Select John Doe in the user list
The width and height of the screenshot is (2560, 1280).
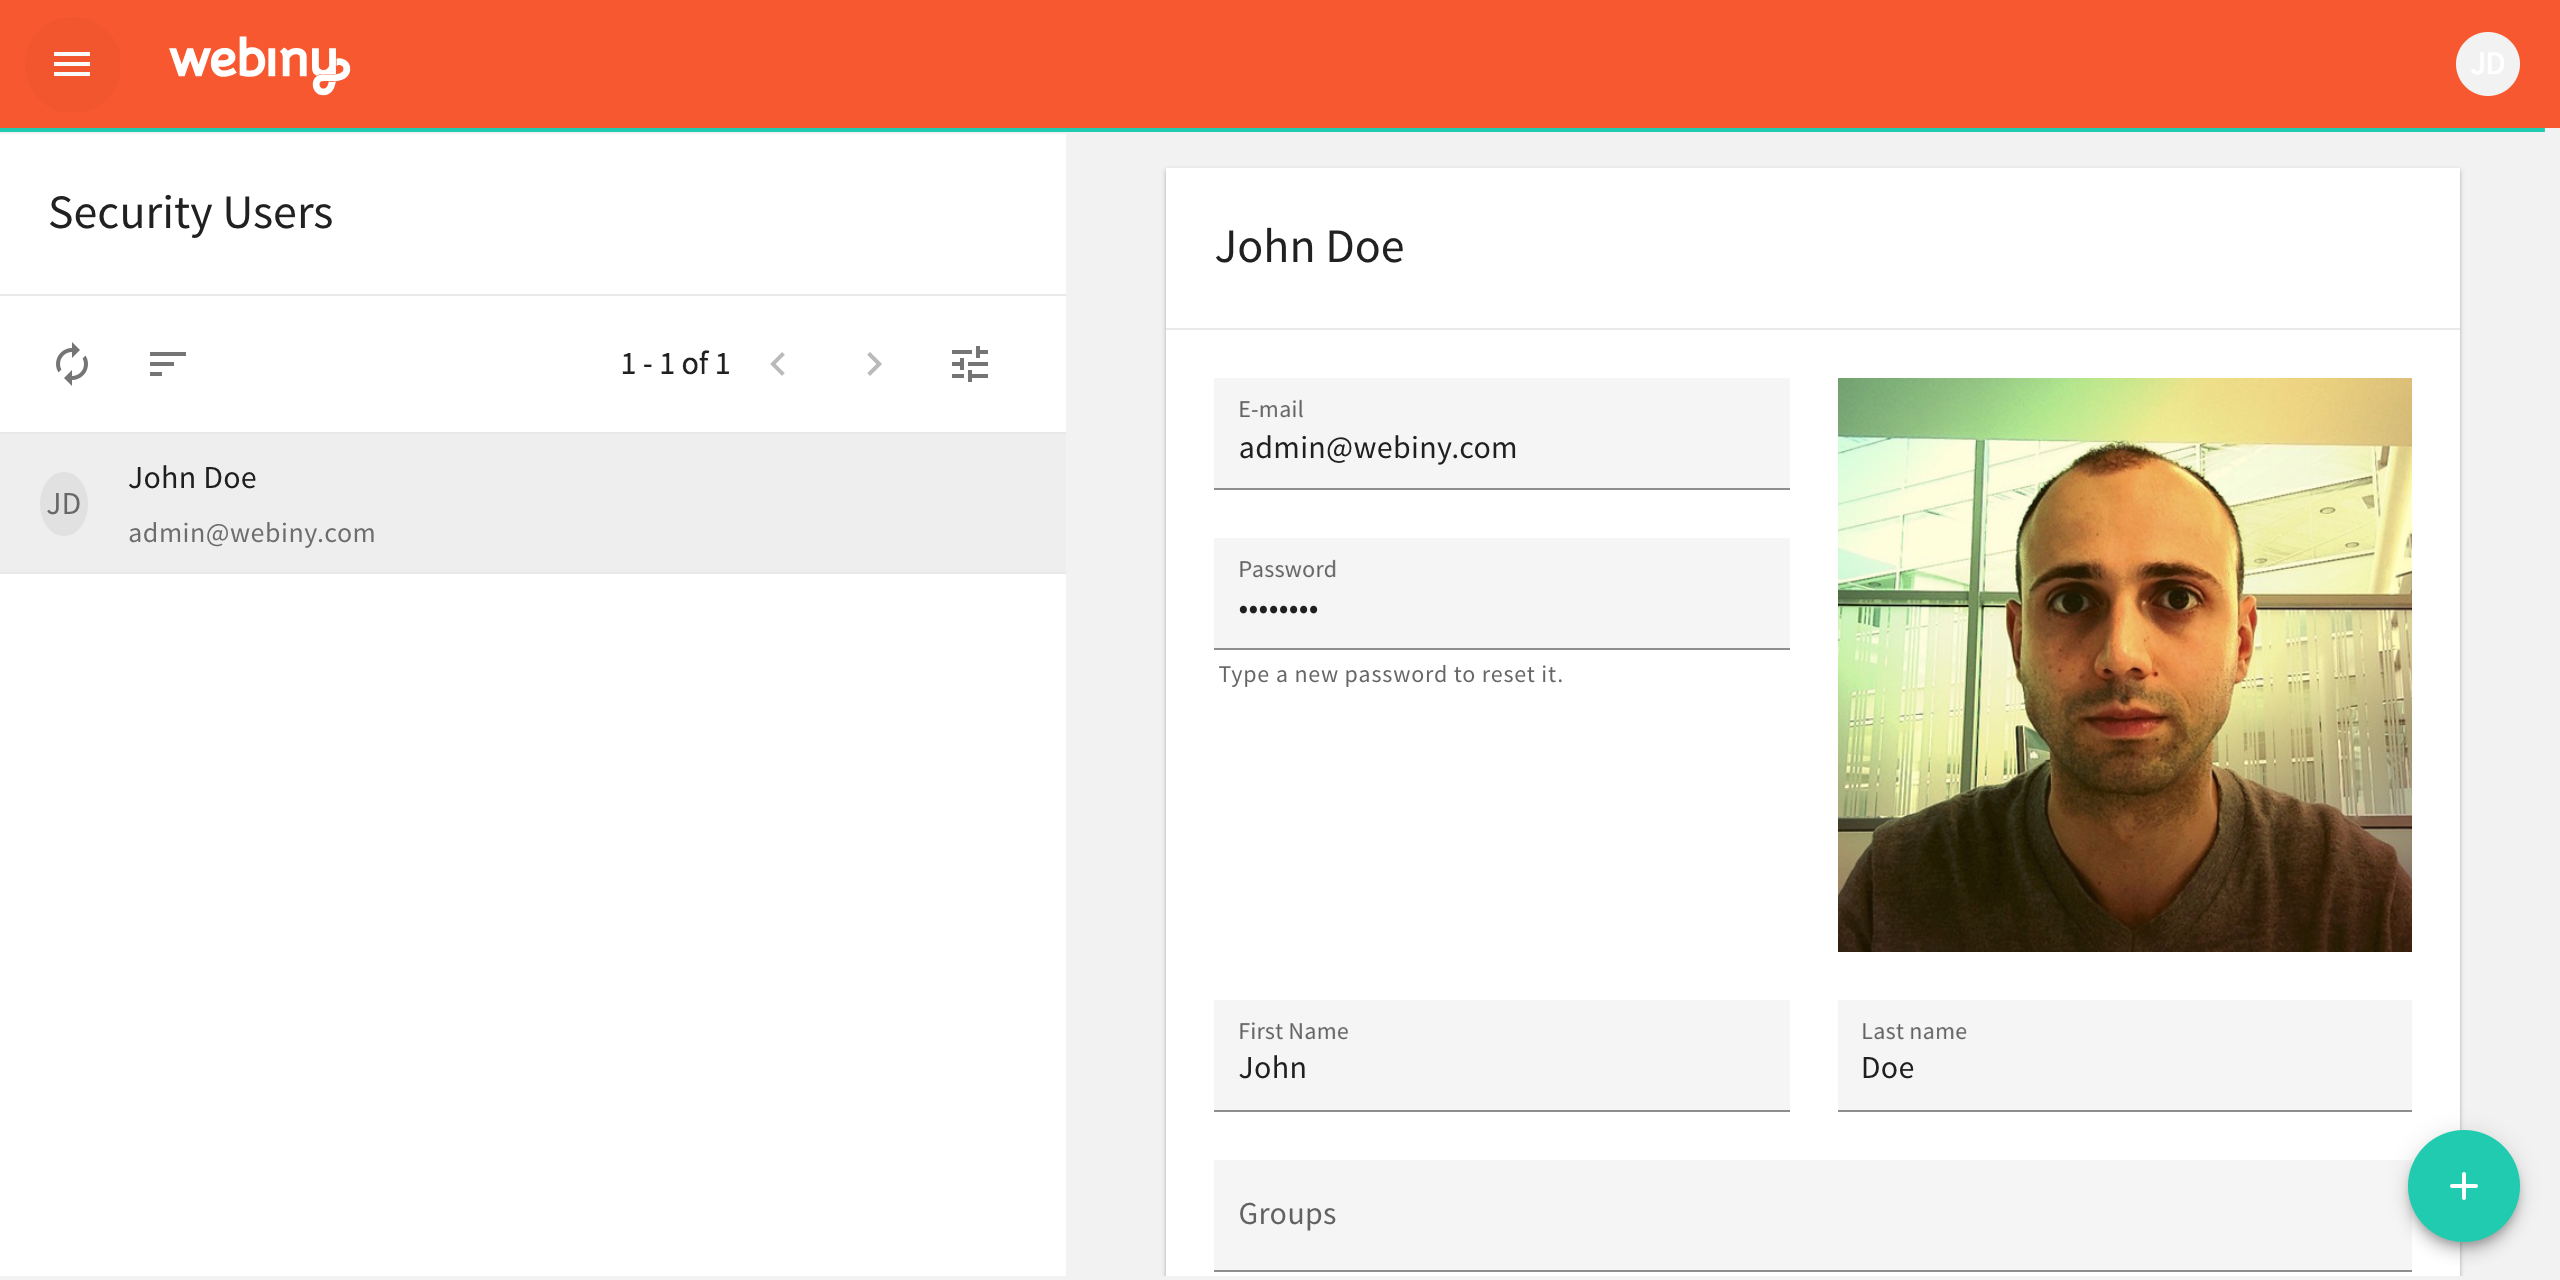coord(192,478)
